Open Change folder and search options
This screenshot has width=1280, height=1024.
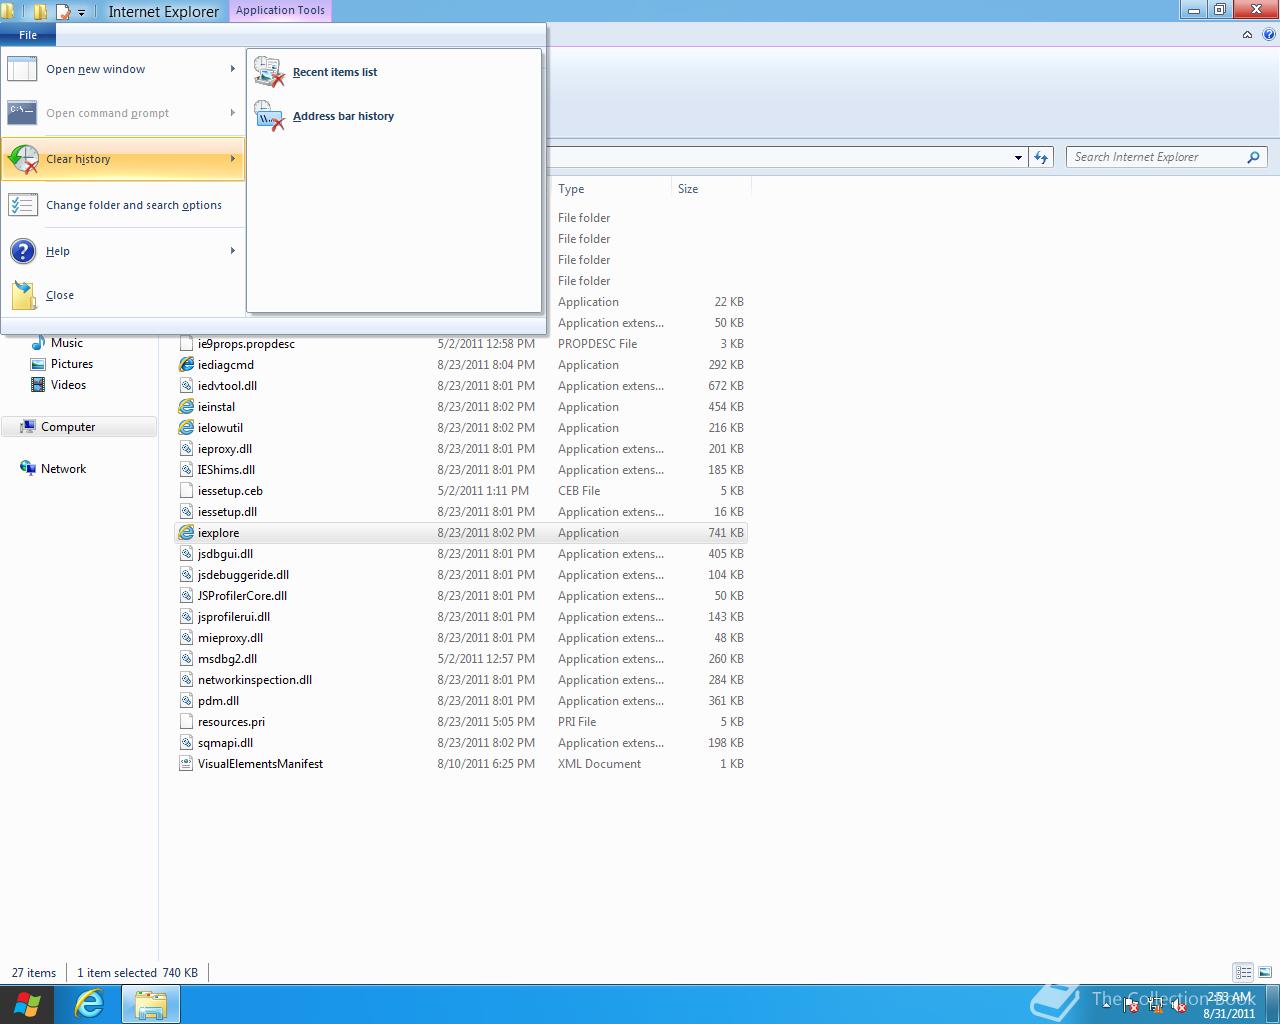point(123,205)
